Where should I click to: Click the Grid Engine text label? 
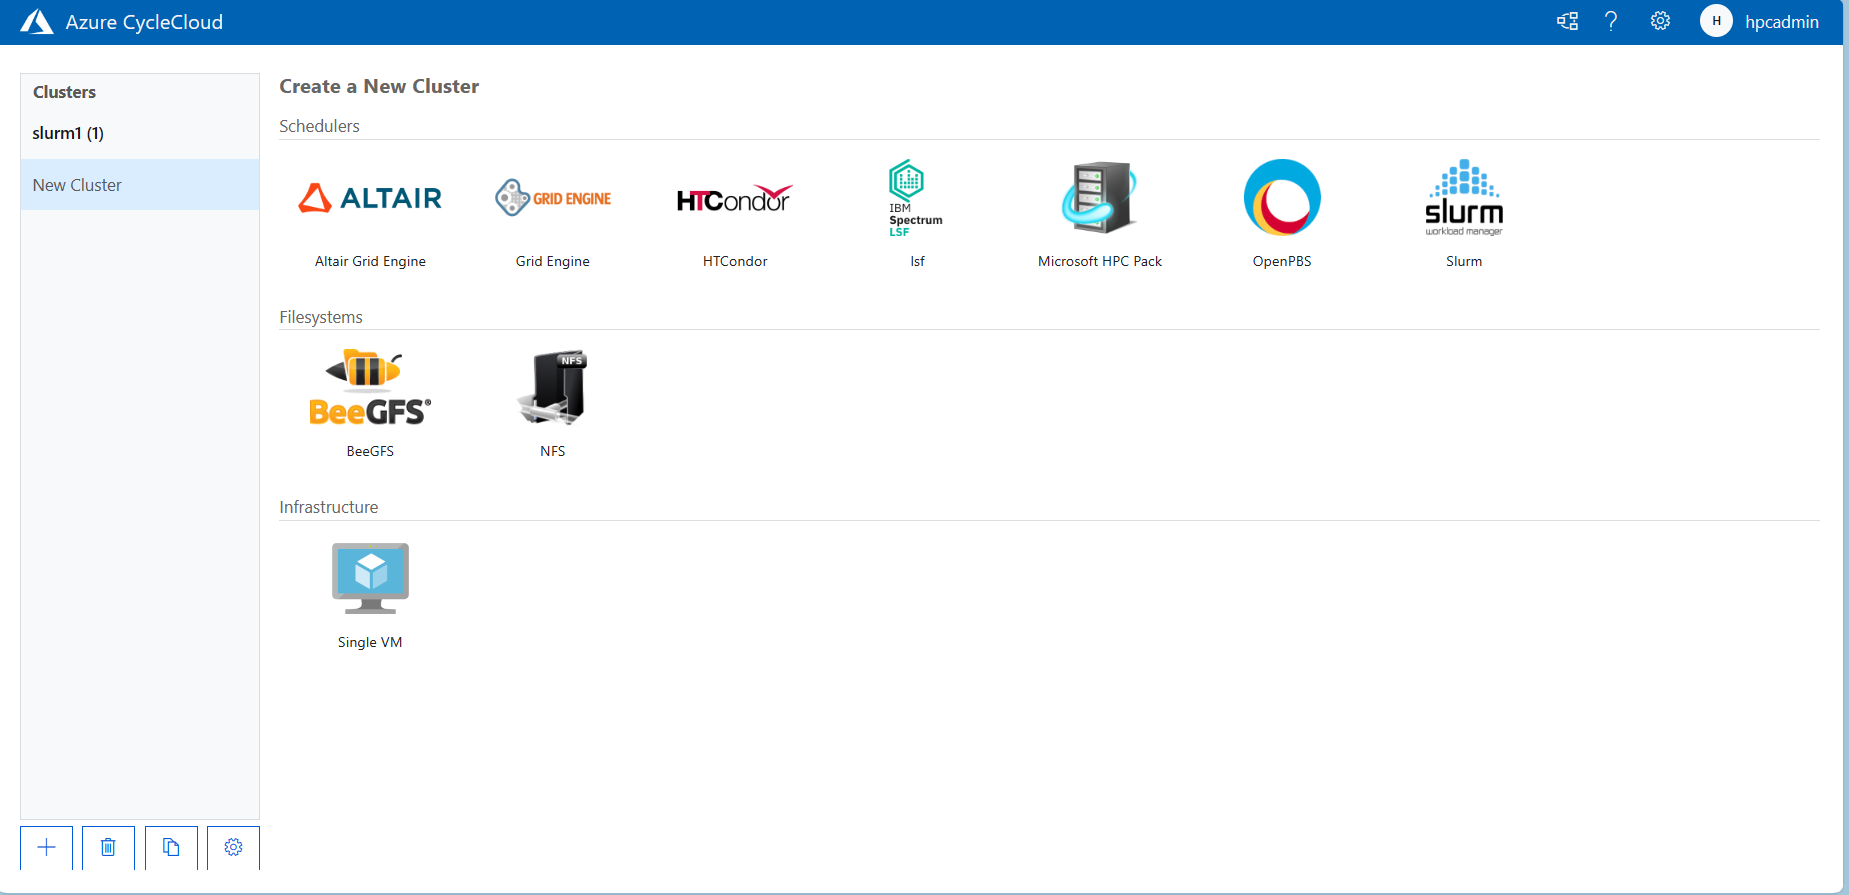(x=553, y=261)
